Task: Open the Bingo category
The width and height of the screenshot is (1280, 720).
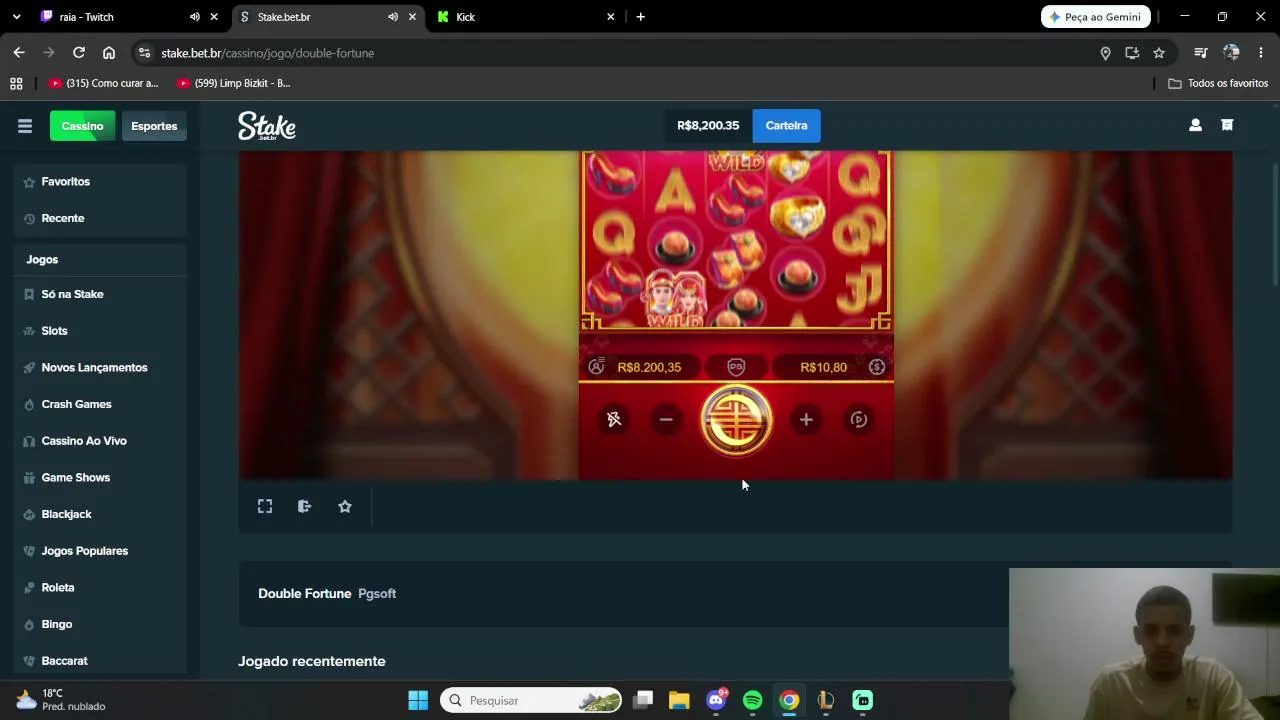Action: [100, 624]
